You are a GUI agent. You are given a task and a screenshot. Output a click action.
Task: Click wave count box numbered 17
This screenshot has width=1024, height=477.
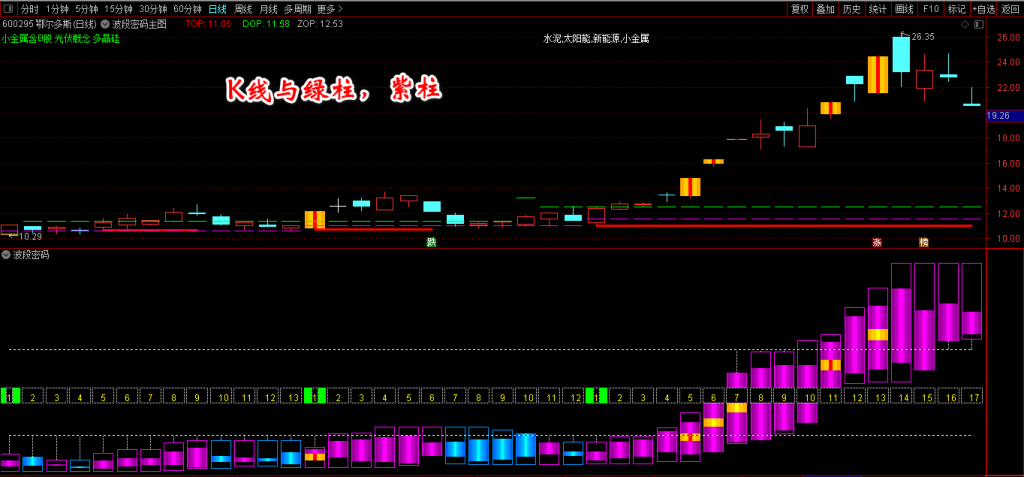tap(972, 396)
